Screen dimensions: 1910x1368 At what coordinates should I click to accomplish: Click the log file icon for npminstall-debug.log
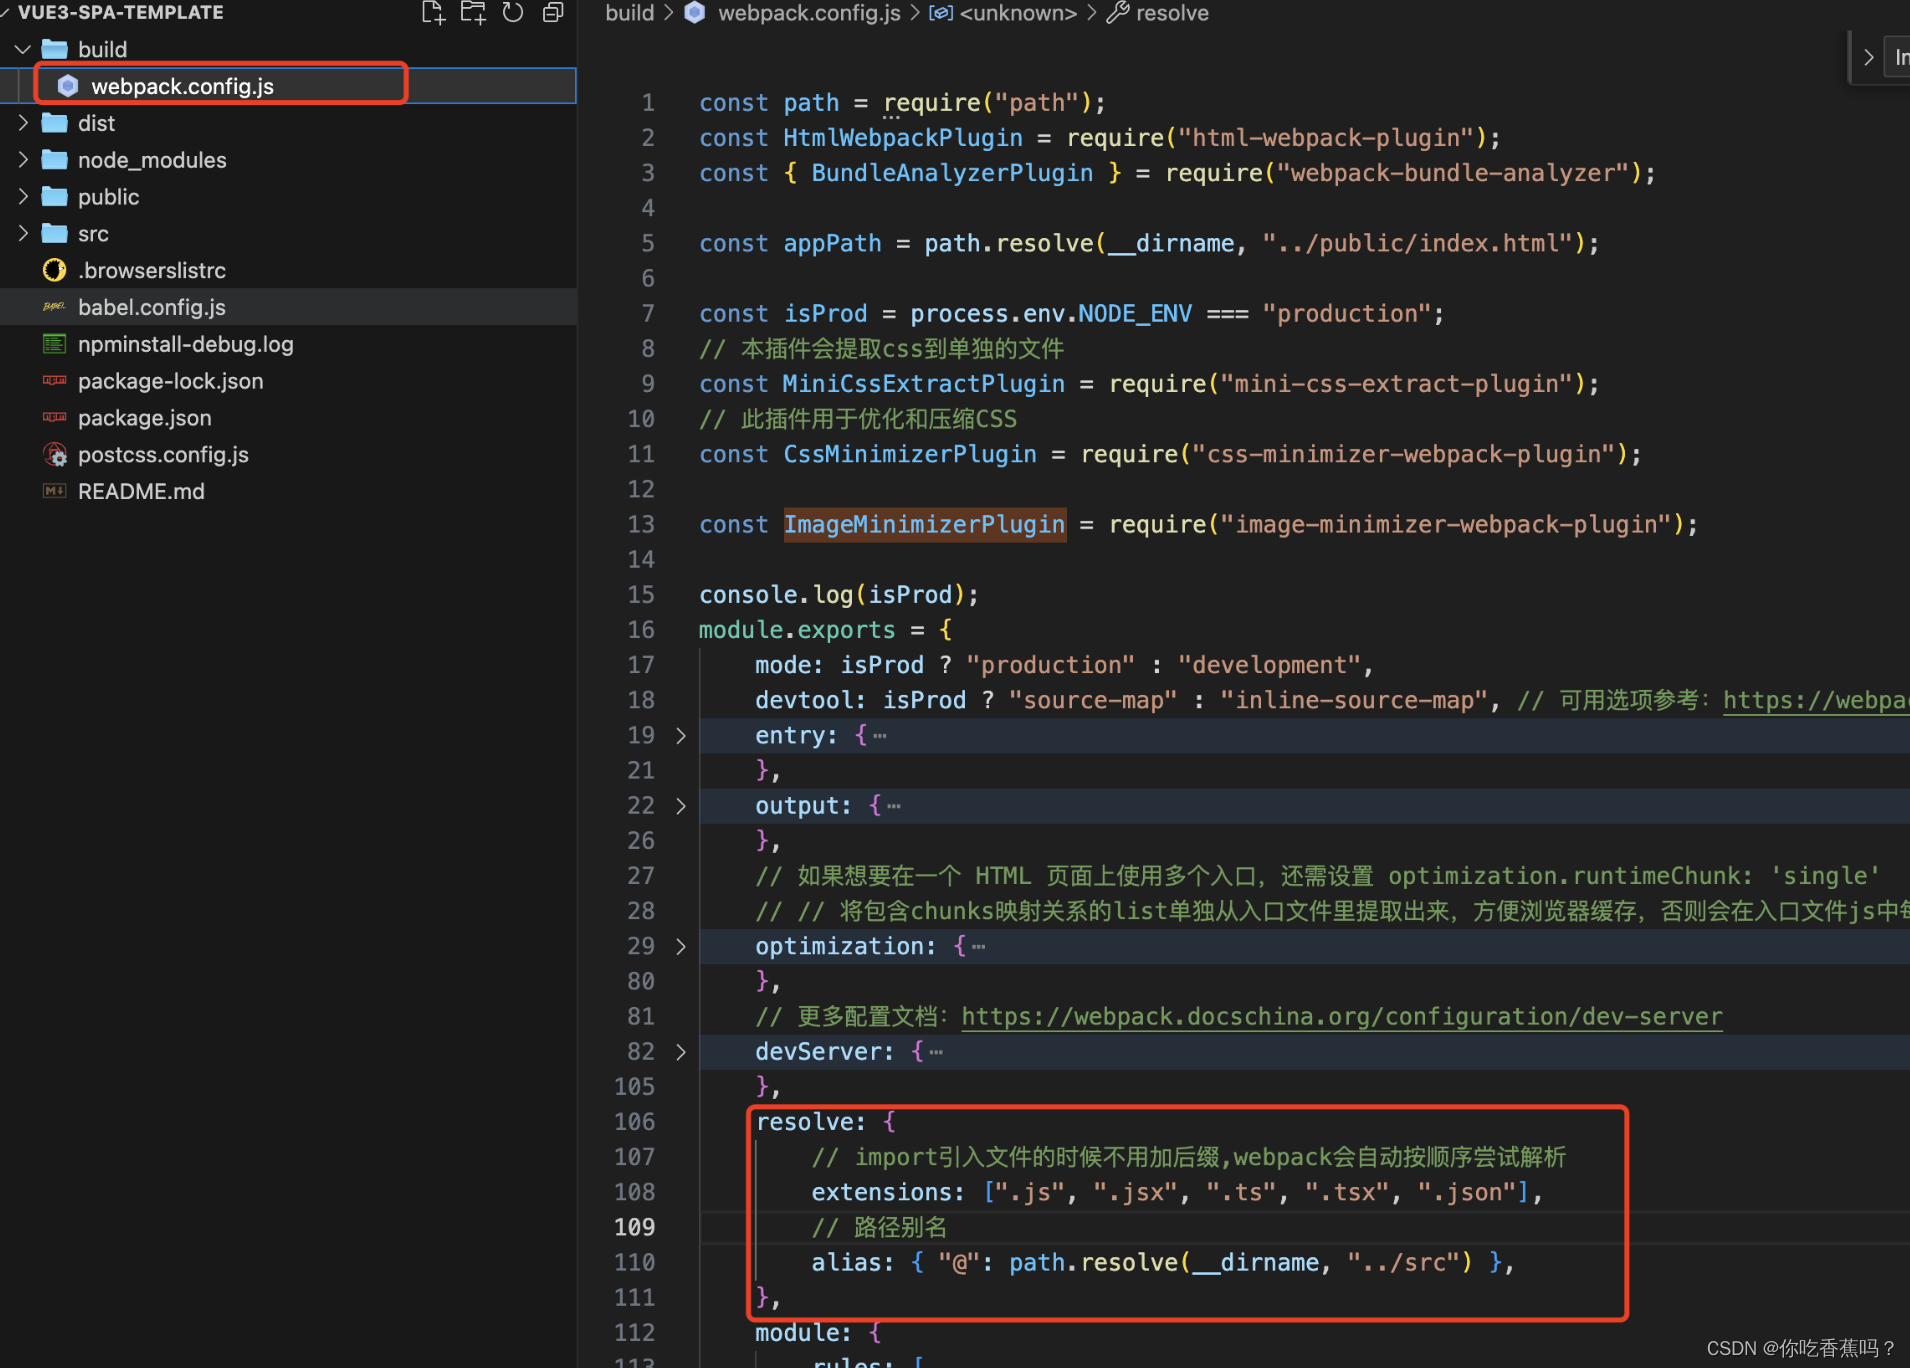[x=55, y=344]
